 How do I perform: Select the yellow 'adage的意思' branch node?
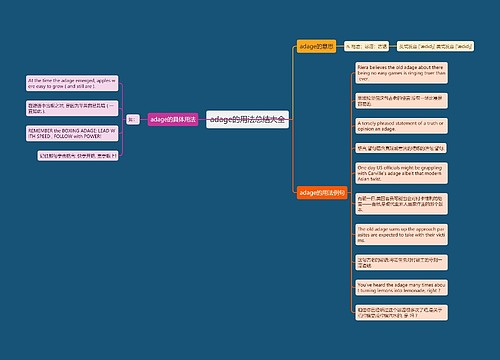coord(316,46)
